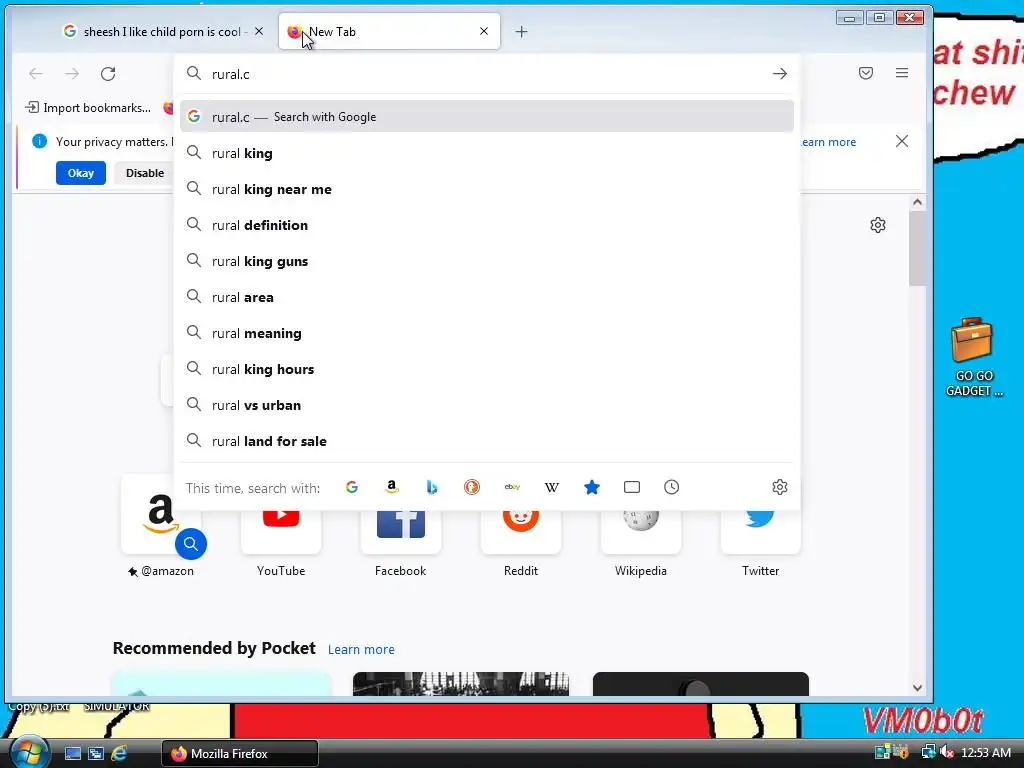
Task: Click the go arrow in the address bar
Action: [780, 74]
